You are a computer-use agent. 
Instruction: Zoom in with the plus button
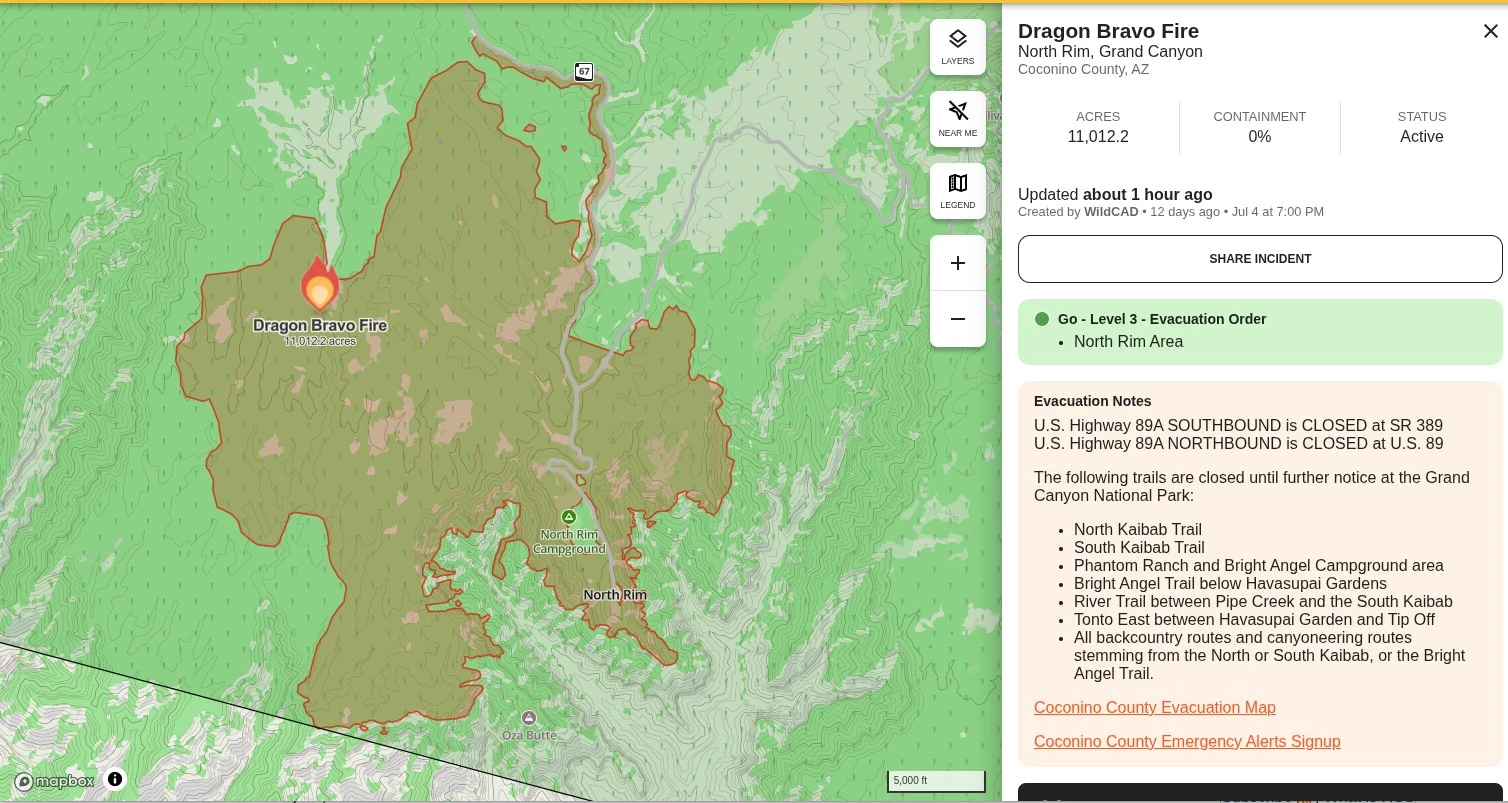click(958, 263)
